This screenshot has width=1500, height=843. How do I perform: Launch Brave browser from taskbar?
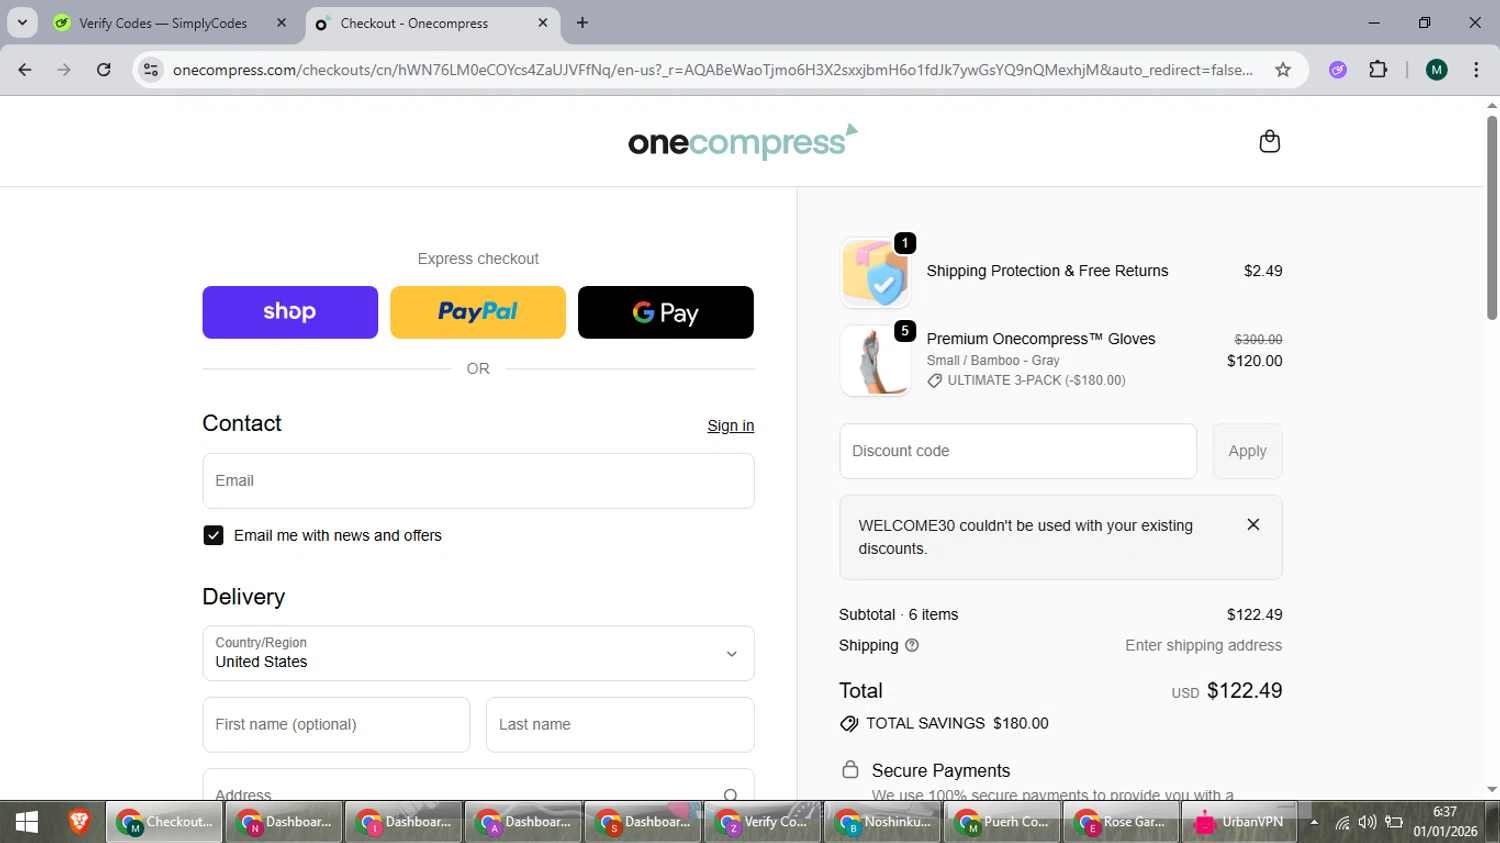tap(79, 822)
